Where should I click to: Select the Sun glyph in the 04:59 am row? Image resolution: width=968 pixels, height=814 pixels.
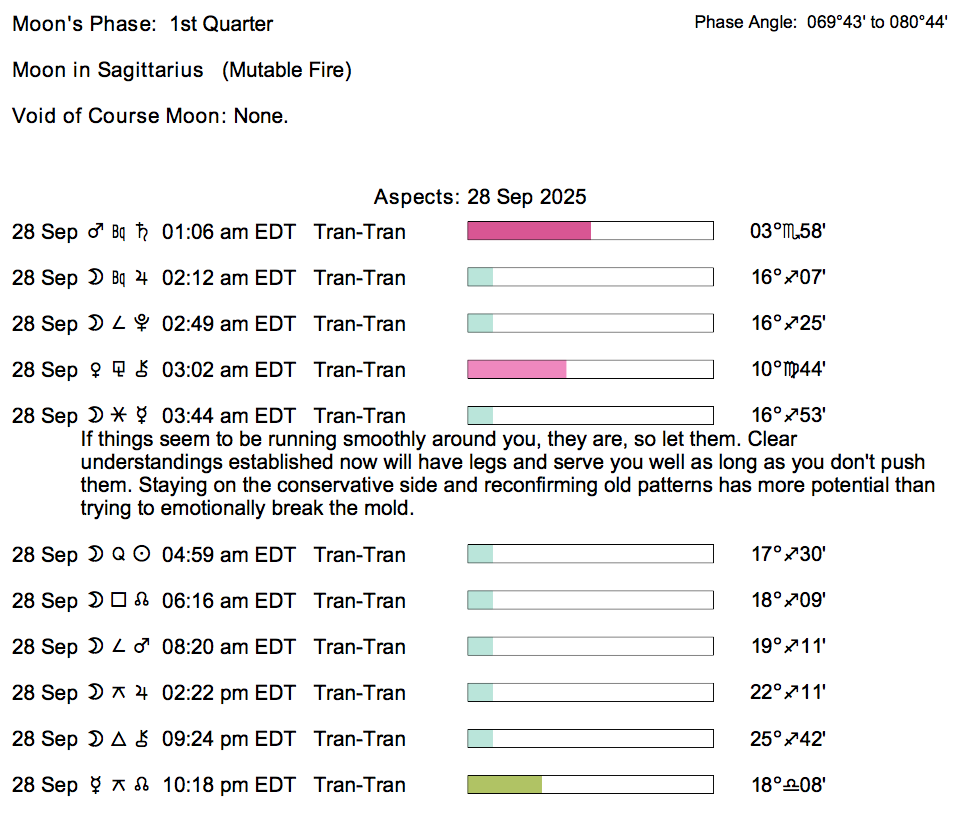point(142,555)
